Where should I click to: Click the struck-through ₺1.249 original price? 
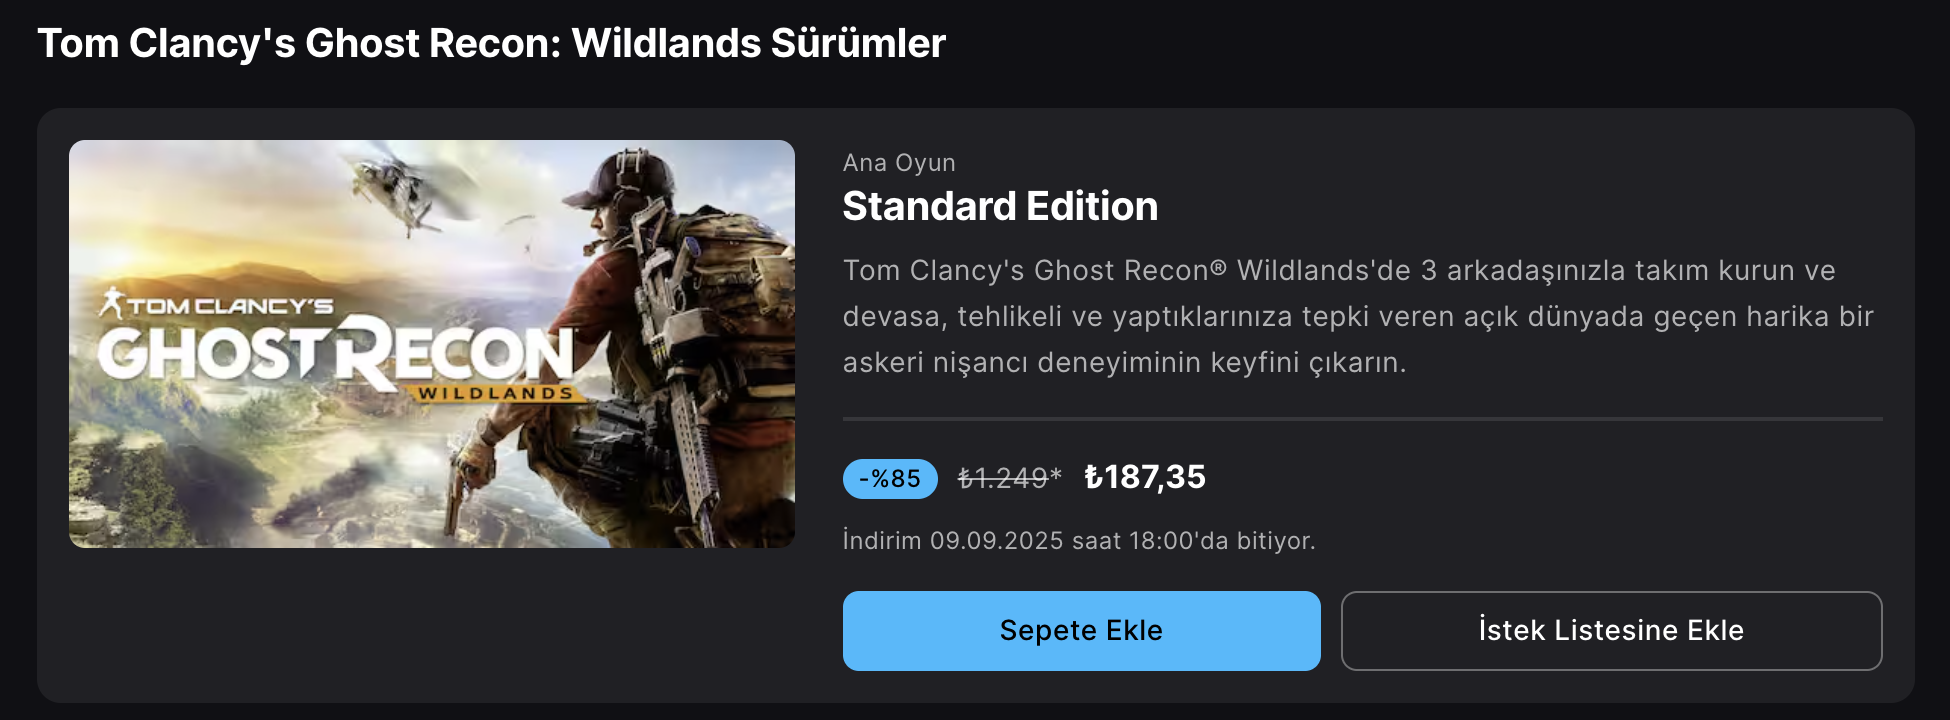[x=1003, y=479]
